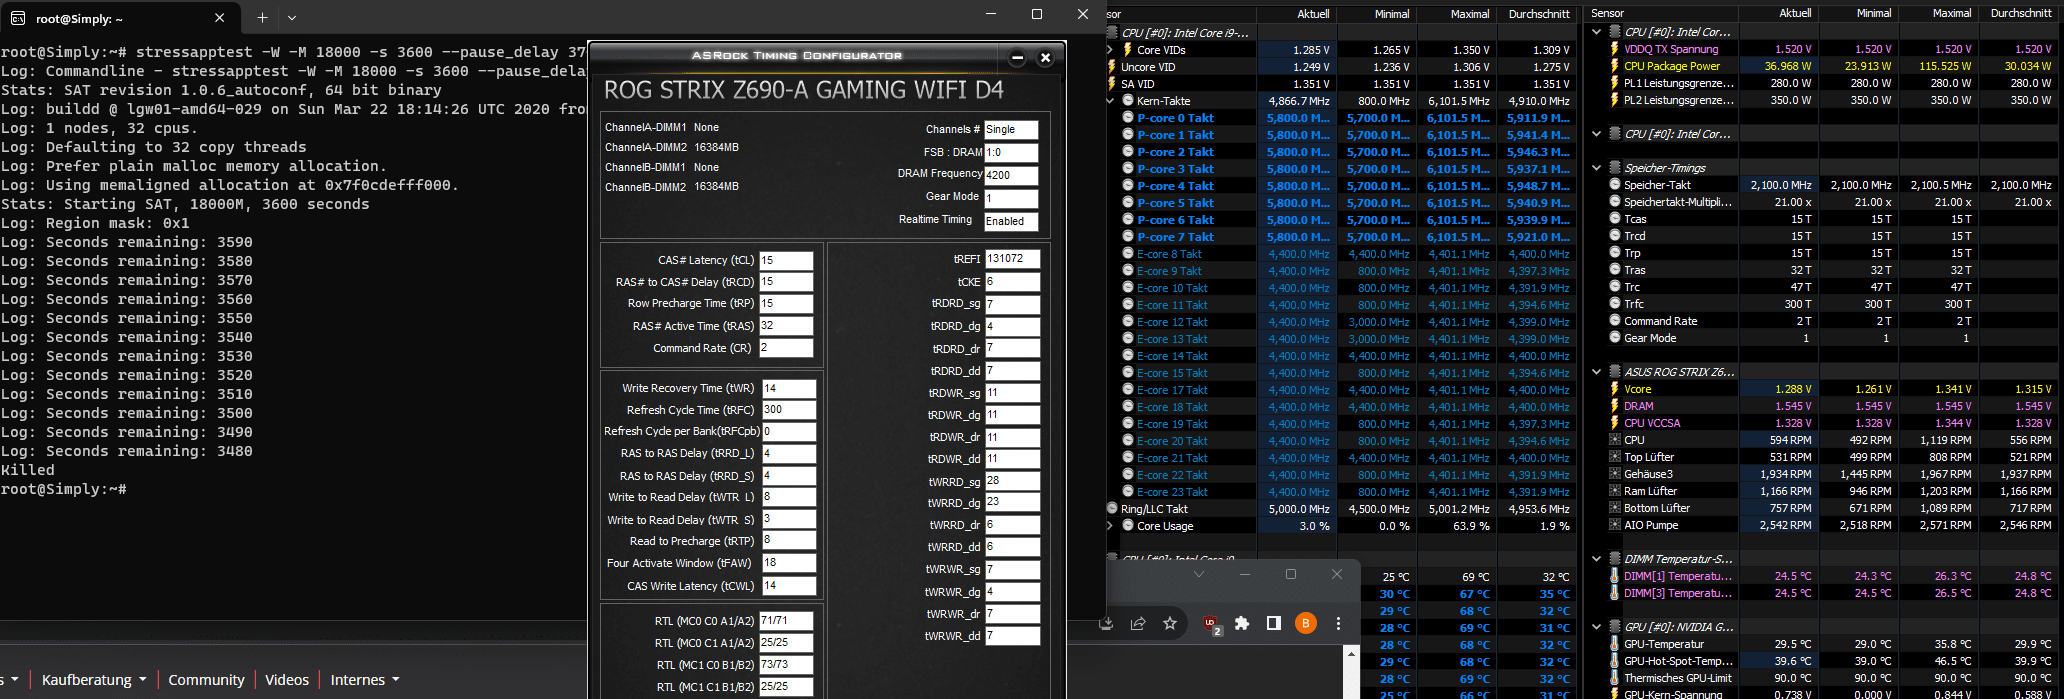Image resolution: width=2064 pixels, height=699 pixels.
Task: Select the Ring/LLC Takt clock icon
Action: pyautogui.click(x=1112, y=509)
